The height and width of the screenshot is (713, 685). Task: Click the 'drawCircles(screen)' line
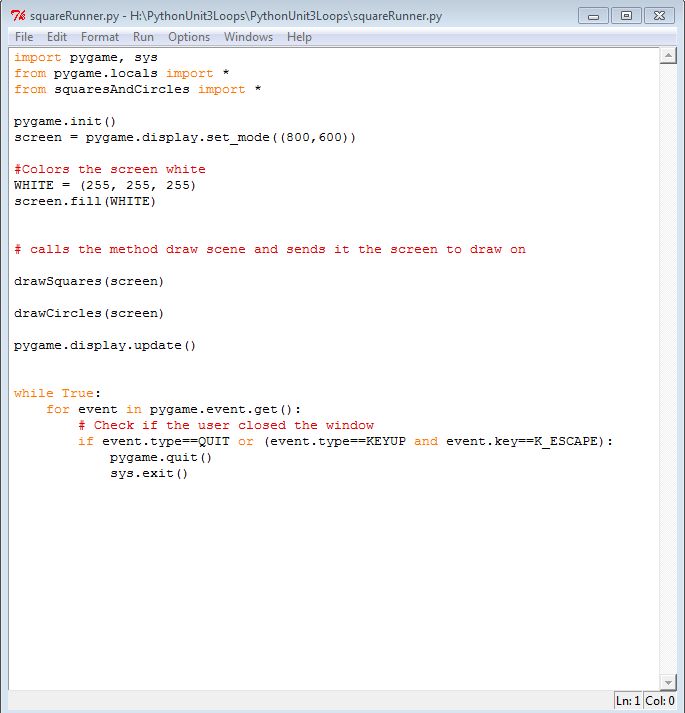[89, 314]
